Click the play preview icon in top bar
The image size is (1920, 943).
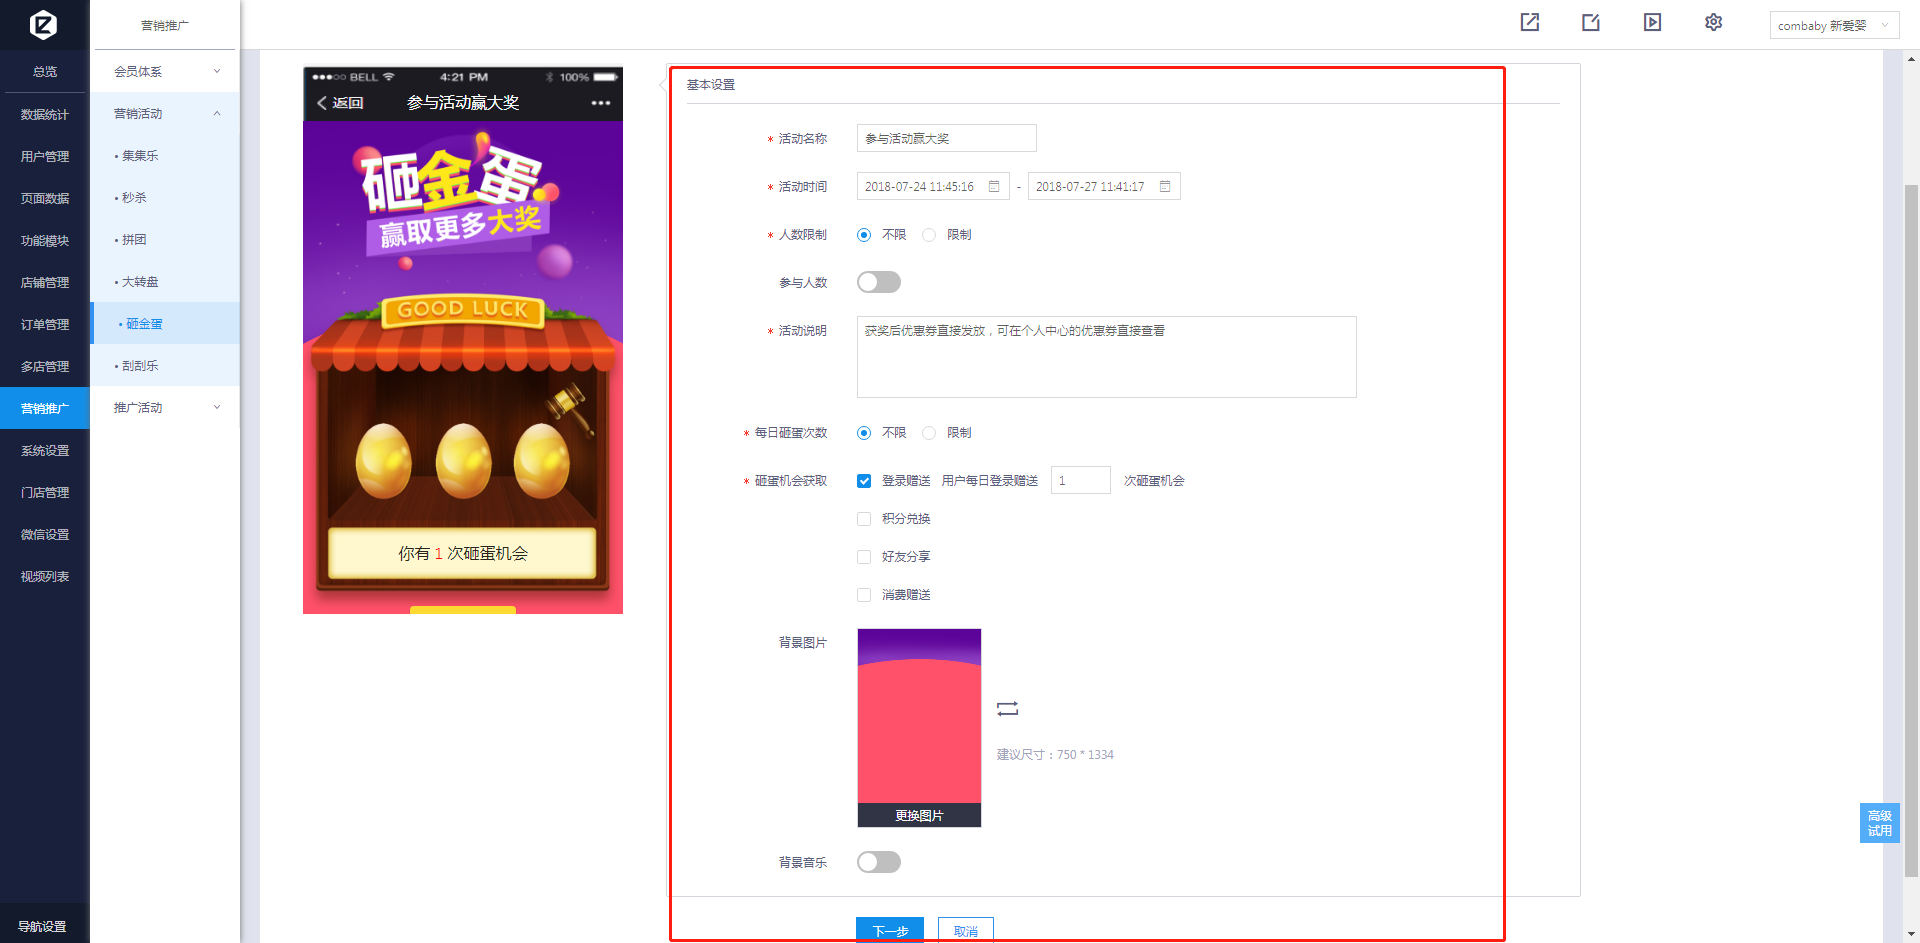pyautogui.click(x=1652, y=22)
